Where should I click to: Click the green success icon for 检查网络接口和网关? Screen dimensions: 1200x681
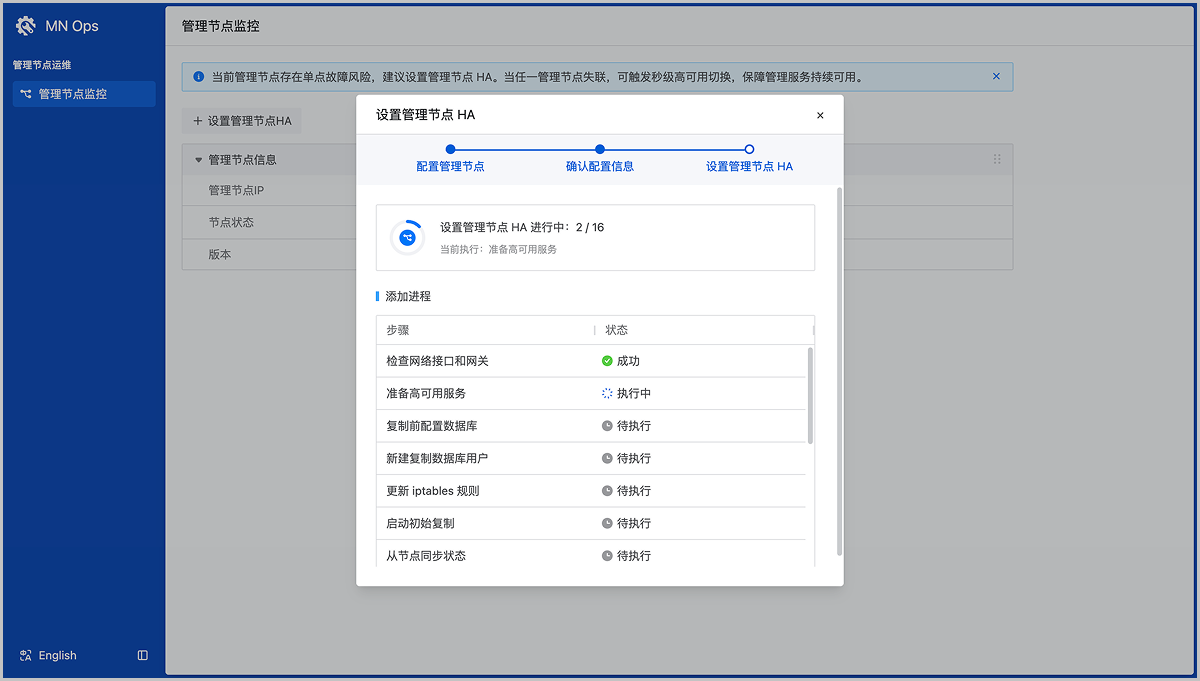coord(607,361)
